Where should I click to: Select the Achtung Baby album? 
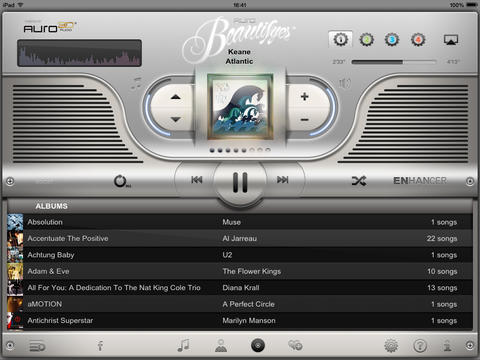[240, 255]
